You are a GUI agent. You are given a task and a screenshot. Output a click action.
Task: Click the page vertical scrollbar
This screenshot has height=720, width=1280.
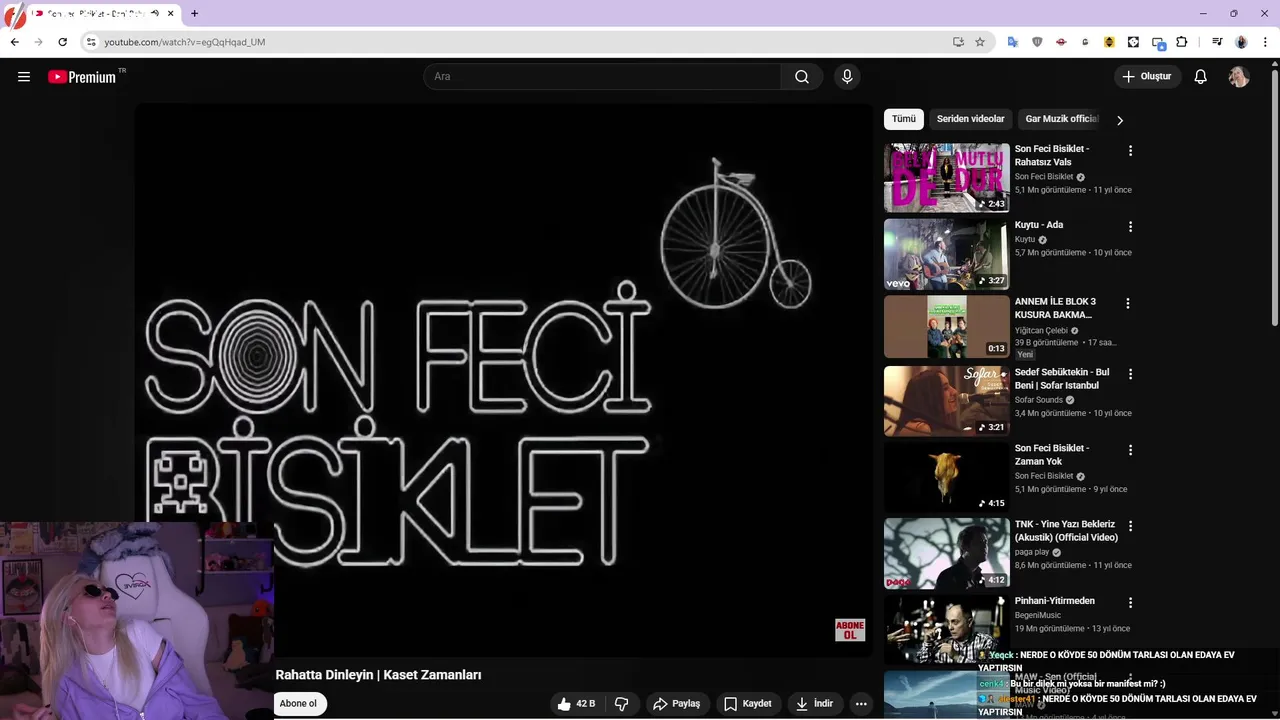tap(1275, 200)
